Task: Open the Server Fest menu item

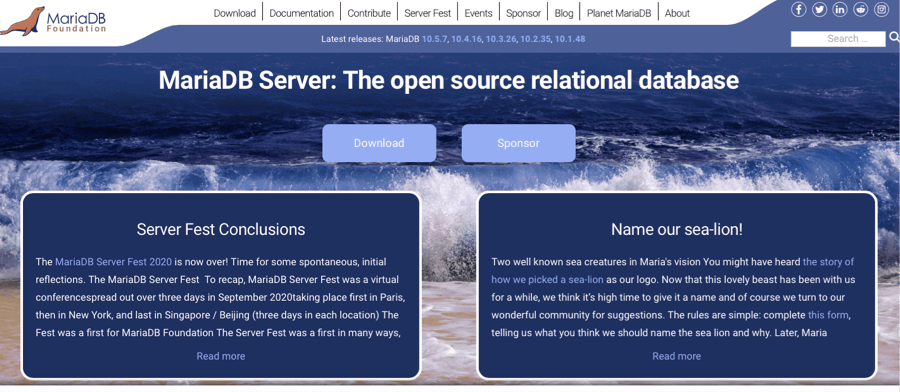Action: (428, 13)
